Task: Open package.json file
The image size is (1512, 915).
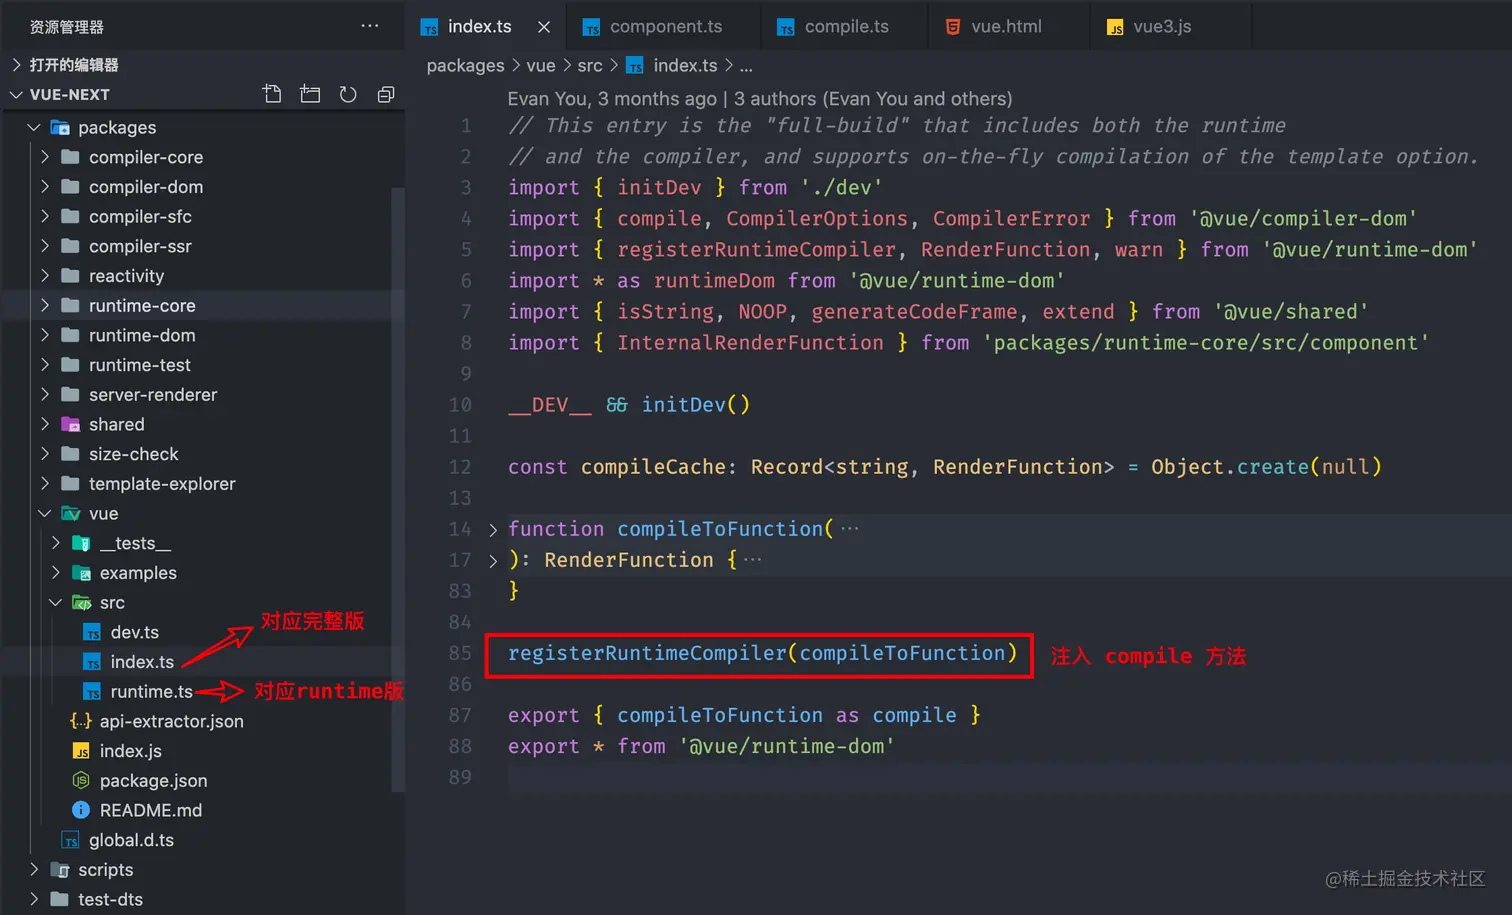Action: point(153,781)
